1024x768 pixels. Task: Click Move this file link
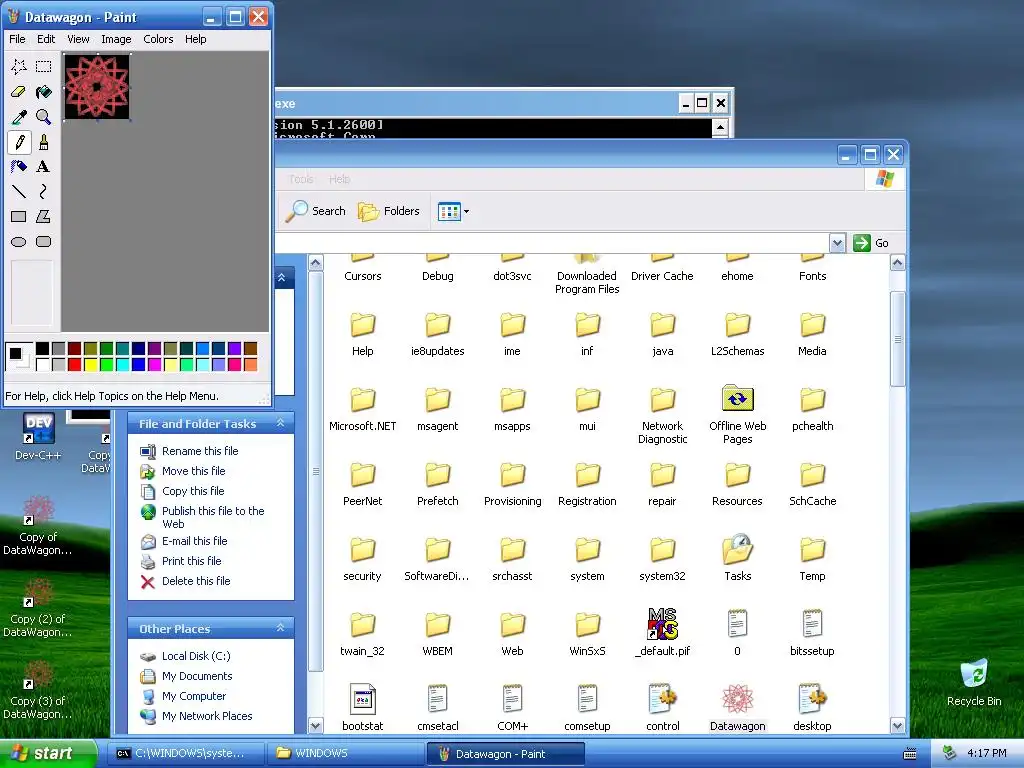click(x=193, y=471)
